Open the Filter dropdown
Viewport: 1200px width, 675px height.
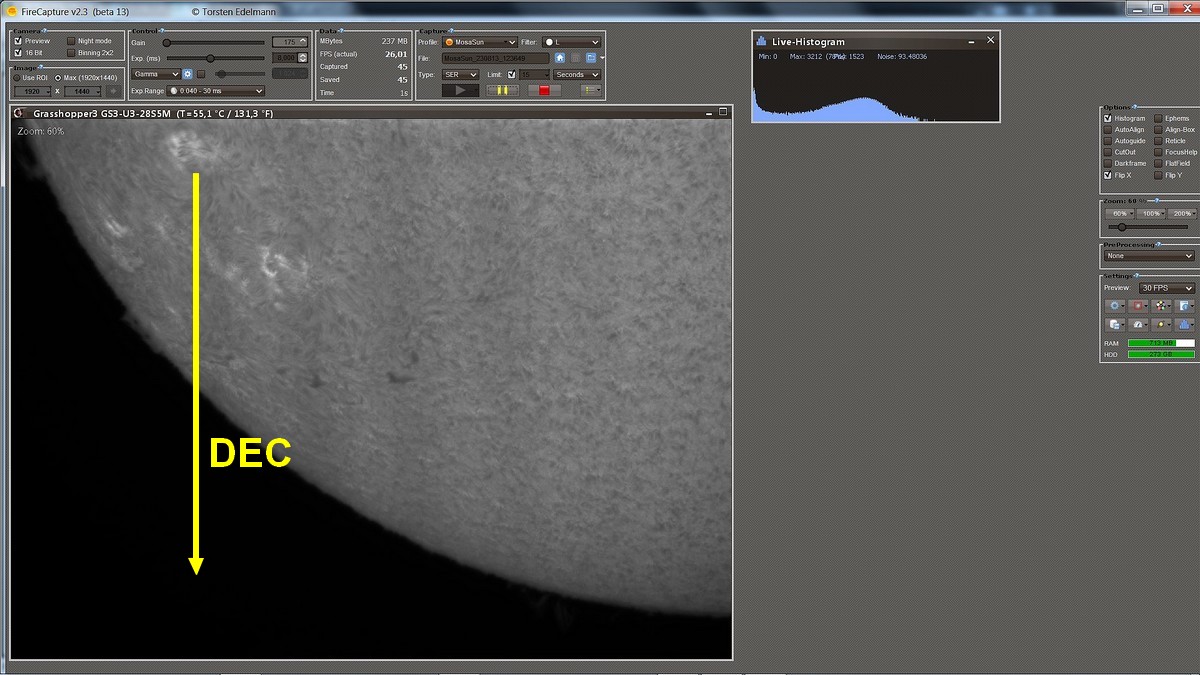click(572, 42)
